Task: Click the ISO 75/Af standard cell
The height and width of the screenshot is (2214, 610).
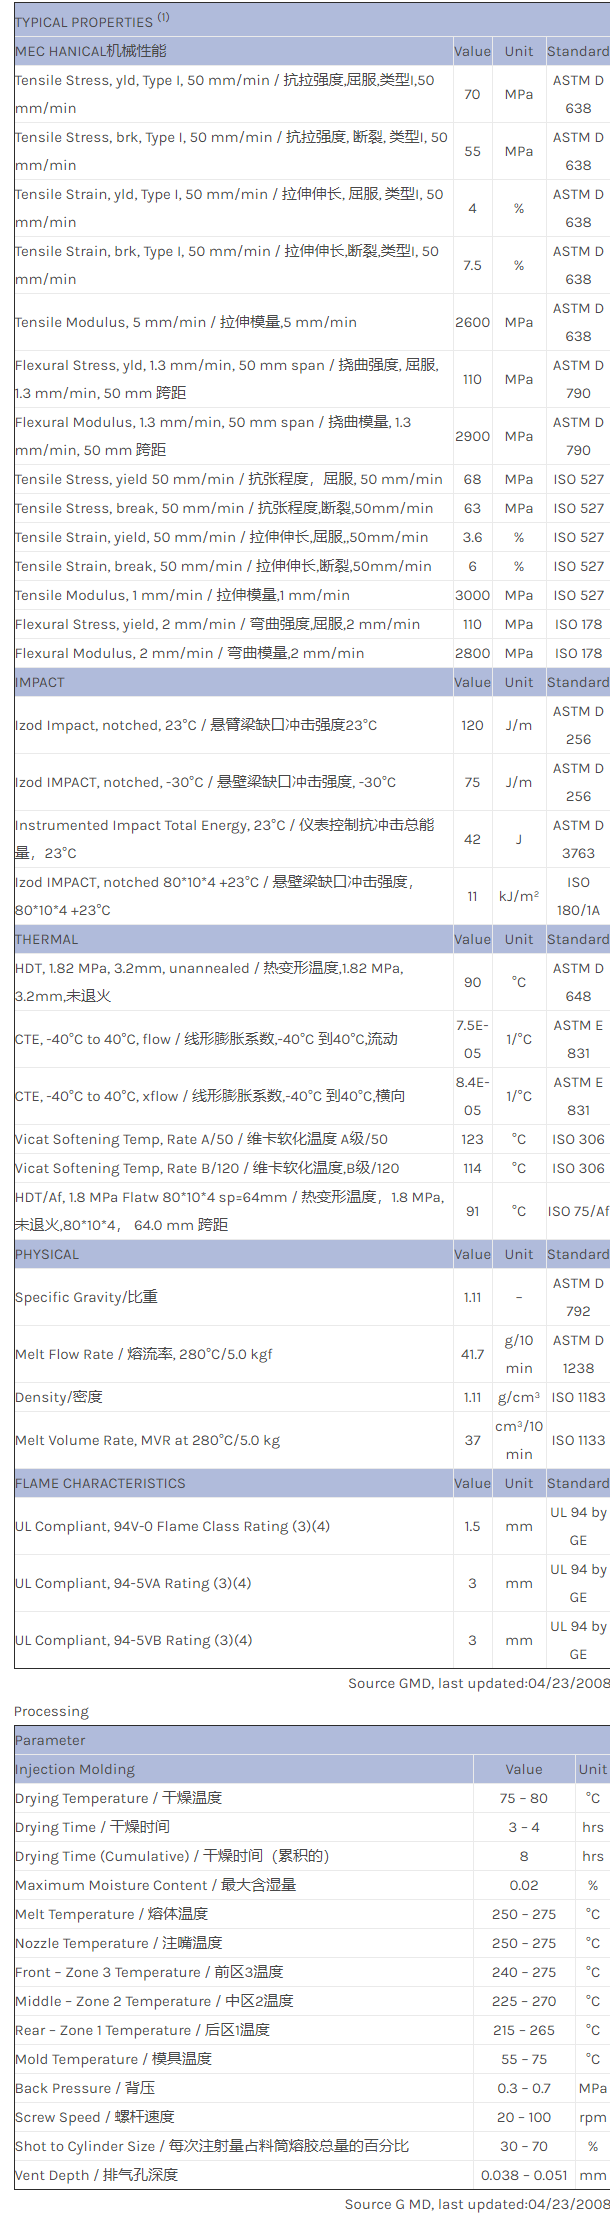Action: (x=578, y=1211)
